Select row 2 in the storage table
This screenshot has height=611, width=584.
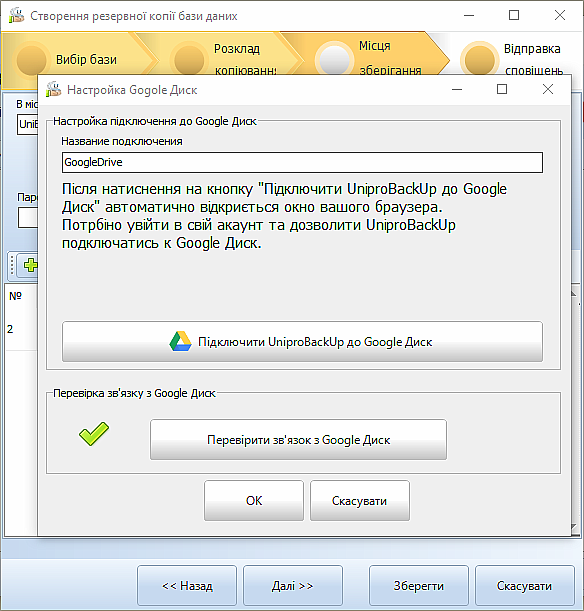point(21,329)
